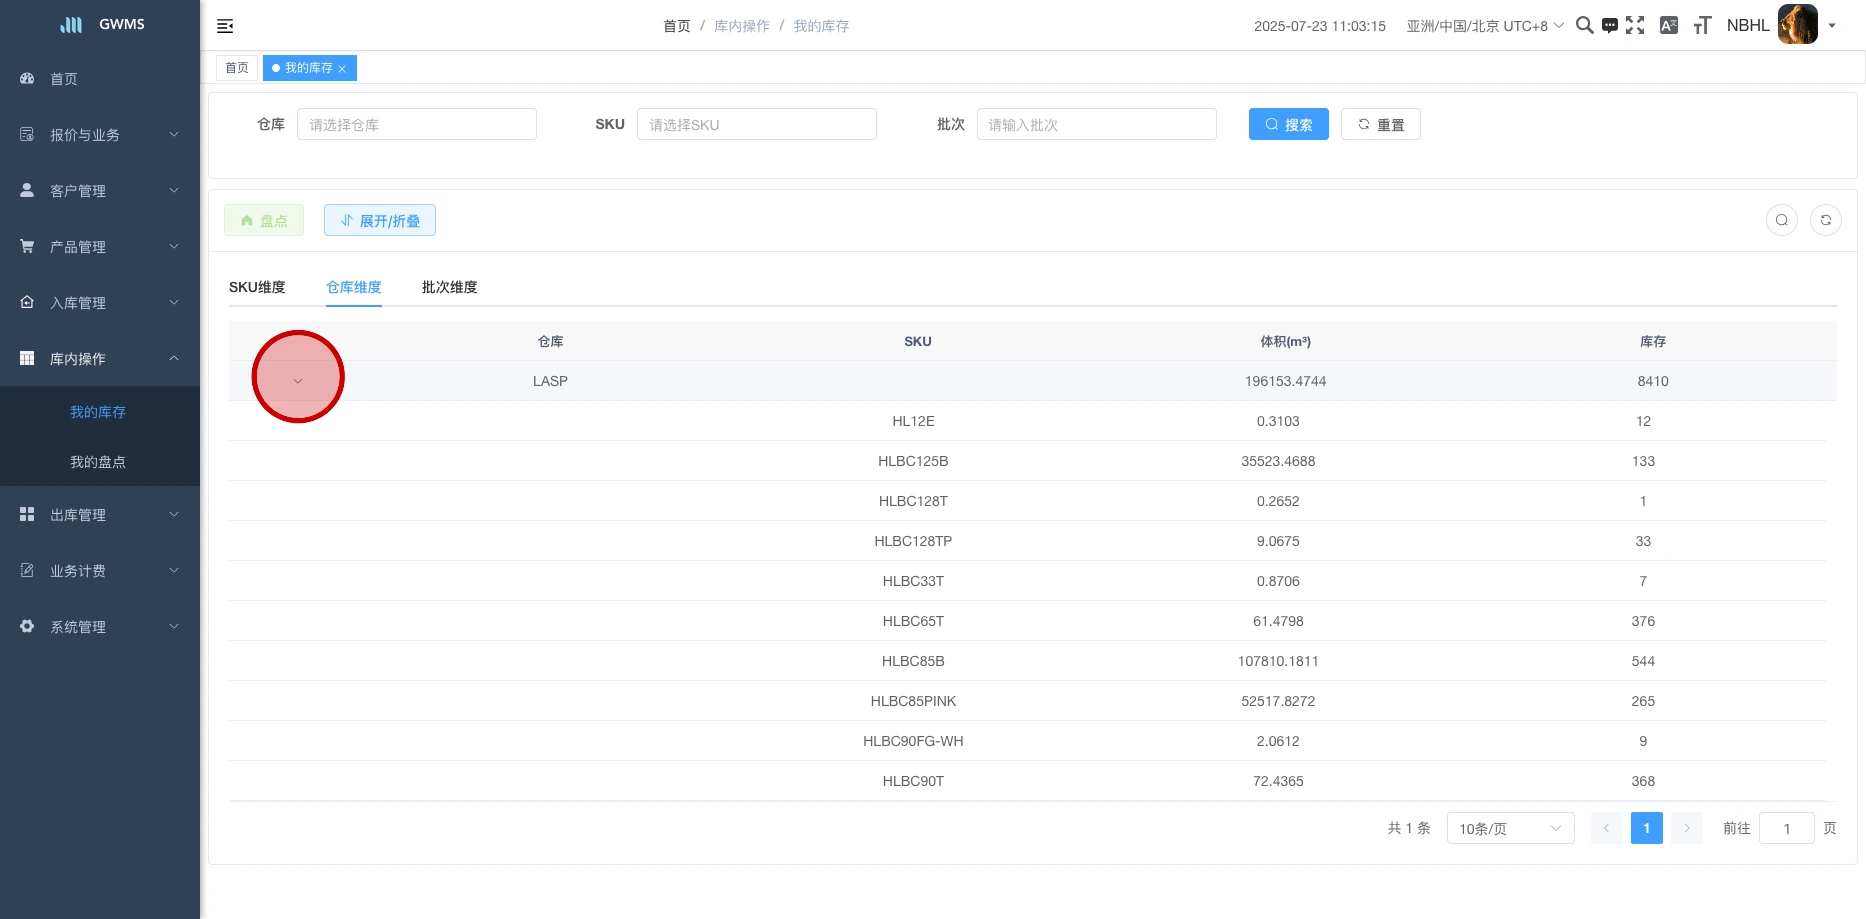This screenshot has height=919, width=1866.
Task: Focus the 批次 batch input field
Action: tap(1096, 124)
